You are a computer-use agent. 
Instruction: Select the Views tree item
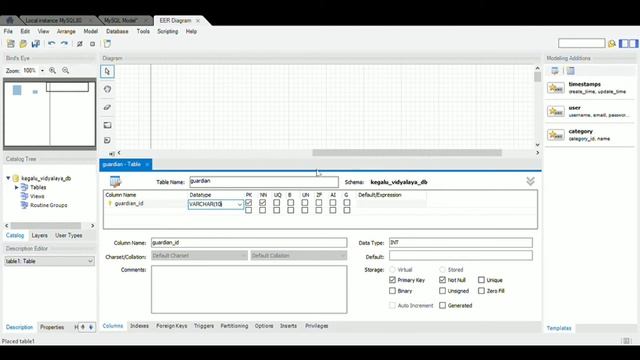pos(37,196)
